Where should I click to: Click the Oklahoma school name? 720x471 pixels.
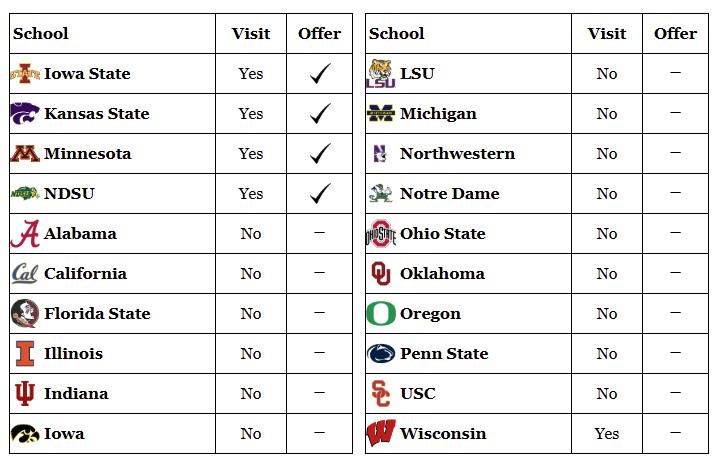click(442, 274)
